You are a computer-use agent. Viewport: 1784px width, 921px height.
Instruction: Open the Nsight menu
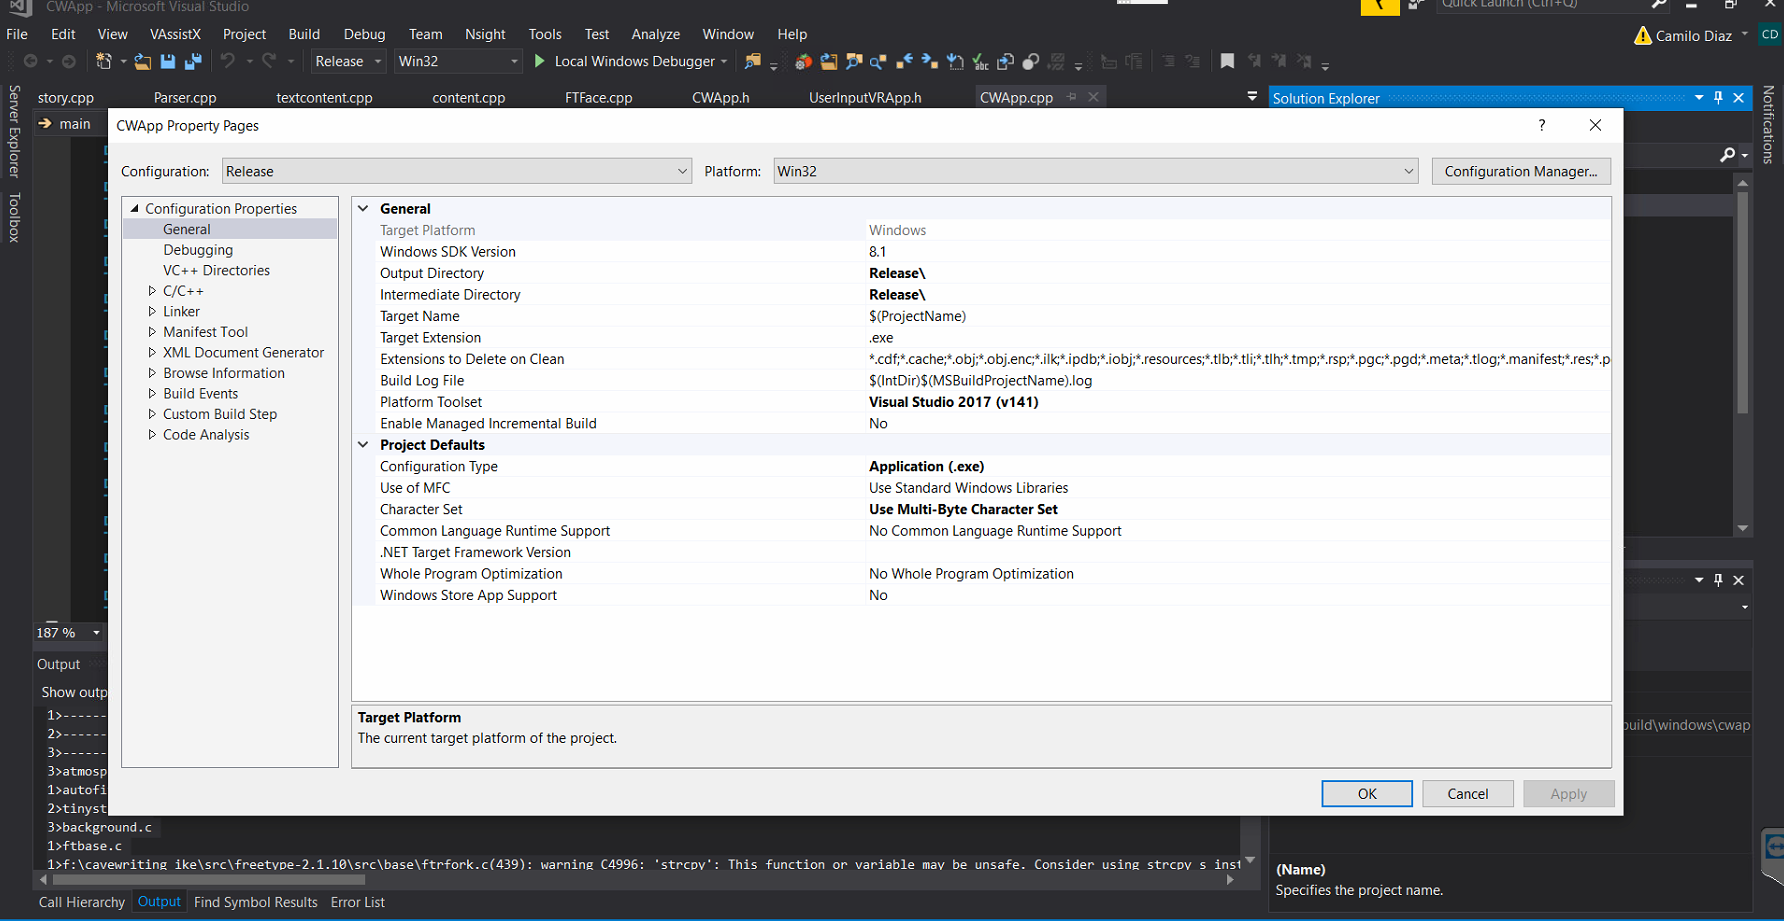[485, 34]
